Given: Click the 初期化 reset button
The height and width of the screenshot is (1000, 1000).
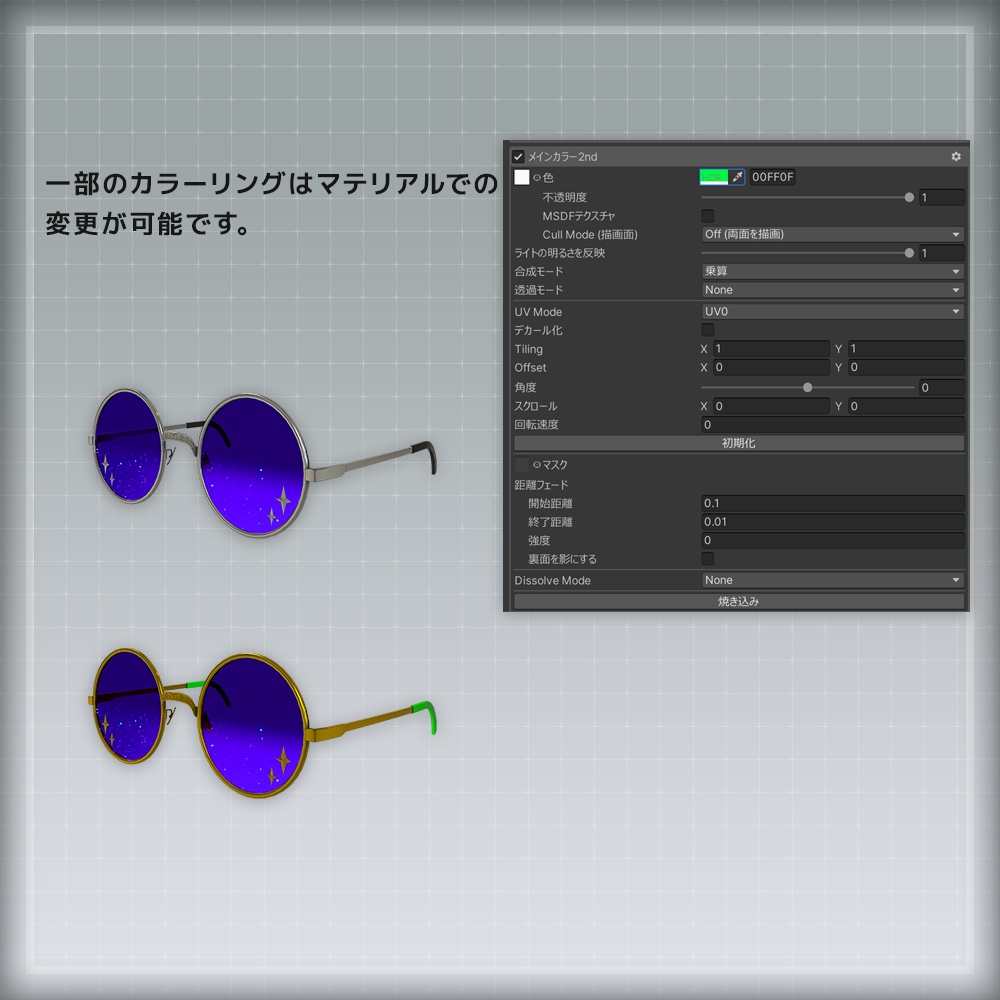Looking at the screenshot, I should (x=739, y=443).
